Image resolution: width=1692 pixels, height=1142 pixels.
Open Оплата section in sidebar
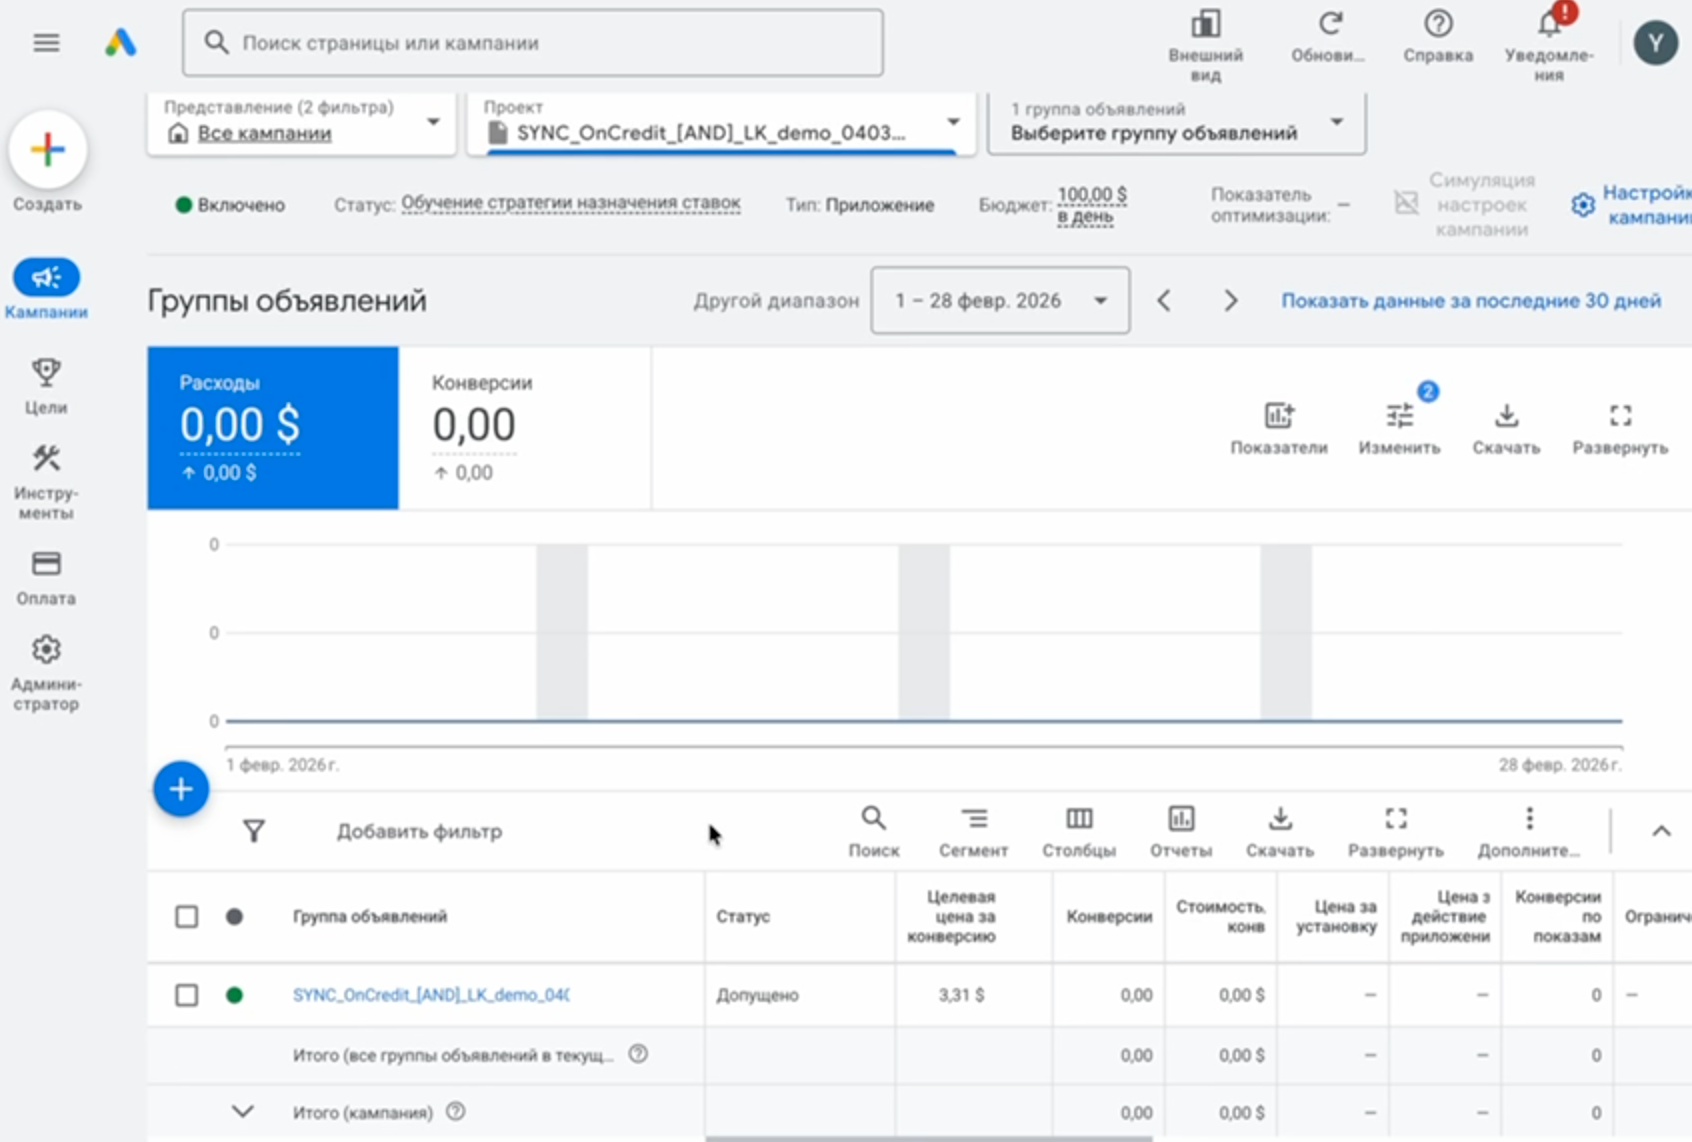tap(46, 577)
